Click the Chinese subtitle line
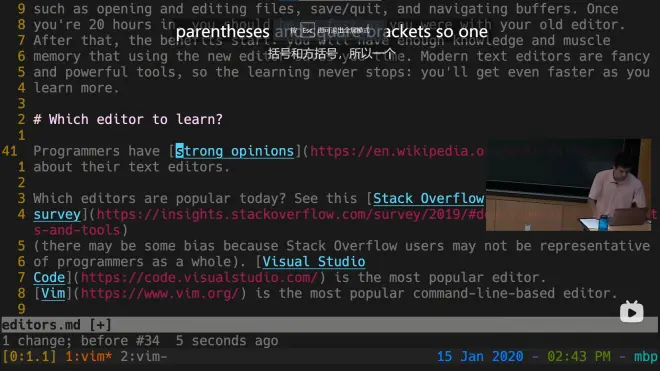Image resolution: width=660 pixels, height=371 pixels. coord(331,54)
